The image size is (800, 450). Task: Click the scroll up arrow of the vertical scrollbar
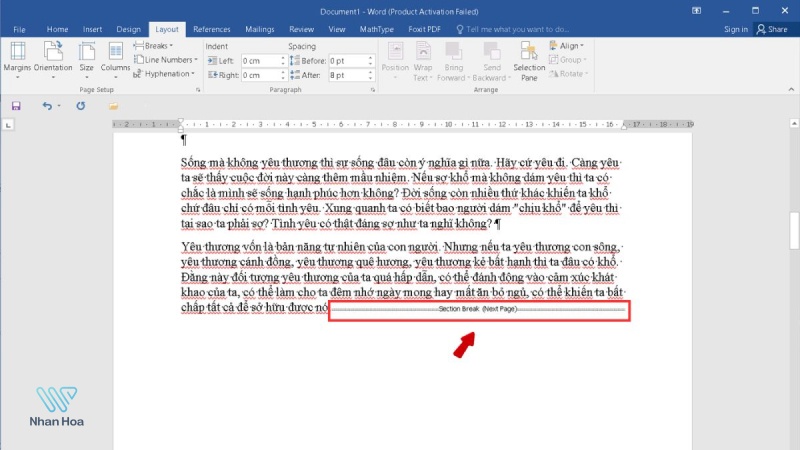pos(794,123)
